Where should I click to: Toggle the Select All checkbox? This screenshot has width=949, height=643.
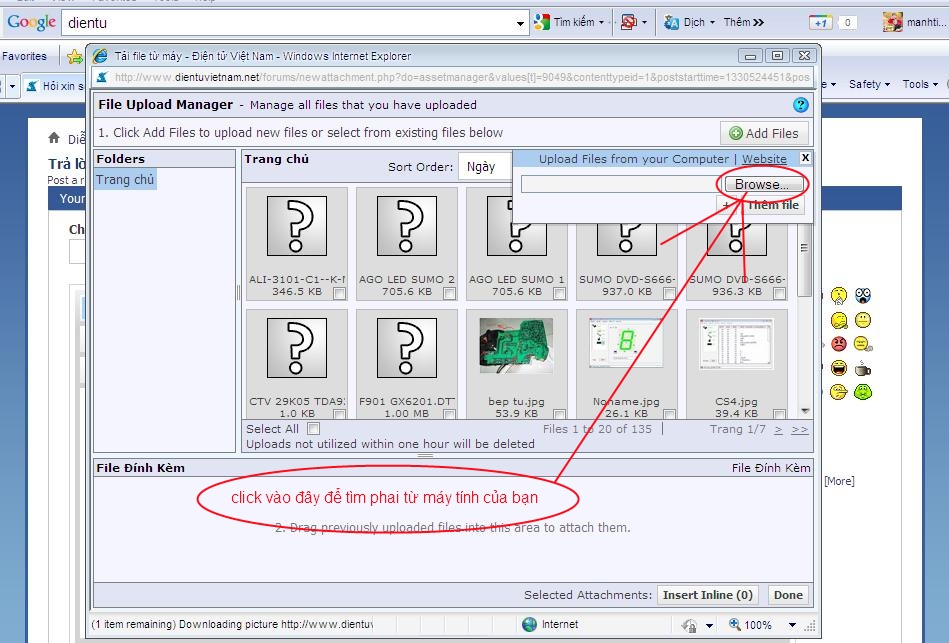[313, 429]
